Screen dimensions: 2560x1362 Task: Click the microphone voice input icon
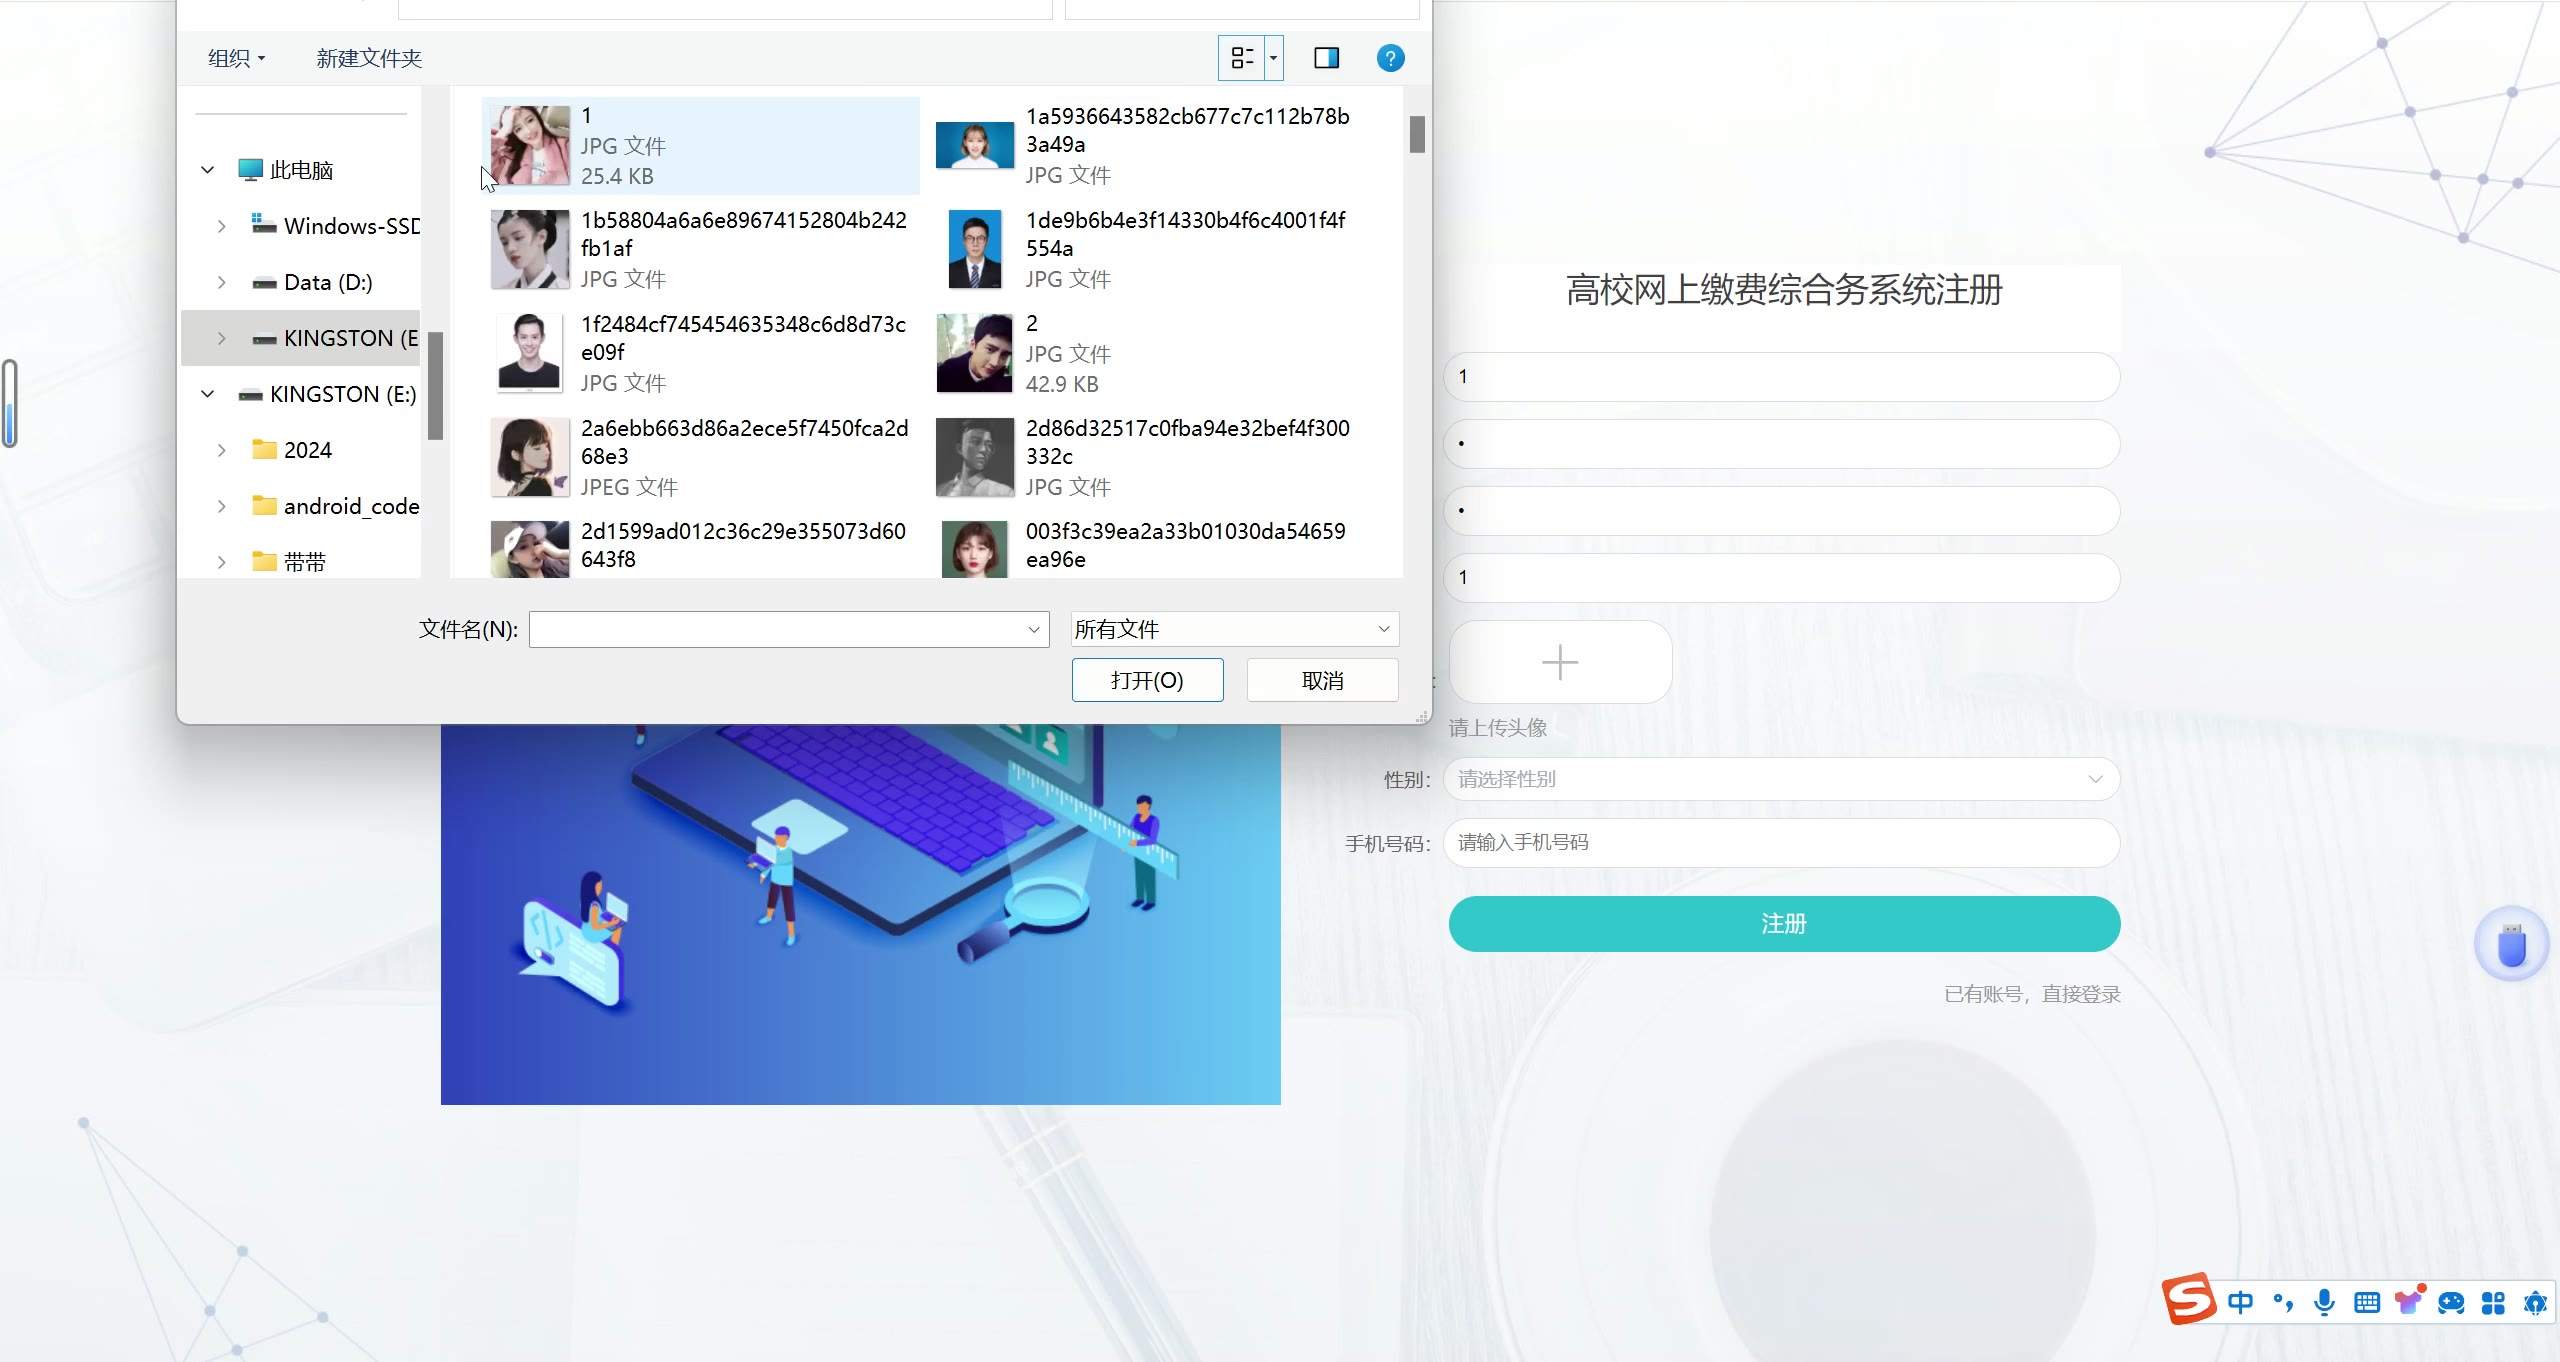[2325, 1302]
